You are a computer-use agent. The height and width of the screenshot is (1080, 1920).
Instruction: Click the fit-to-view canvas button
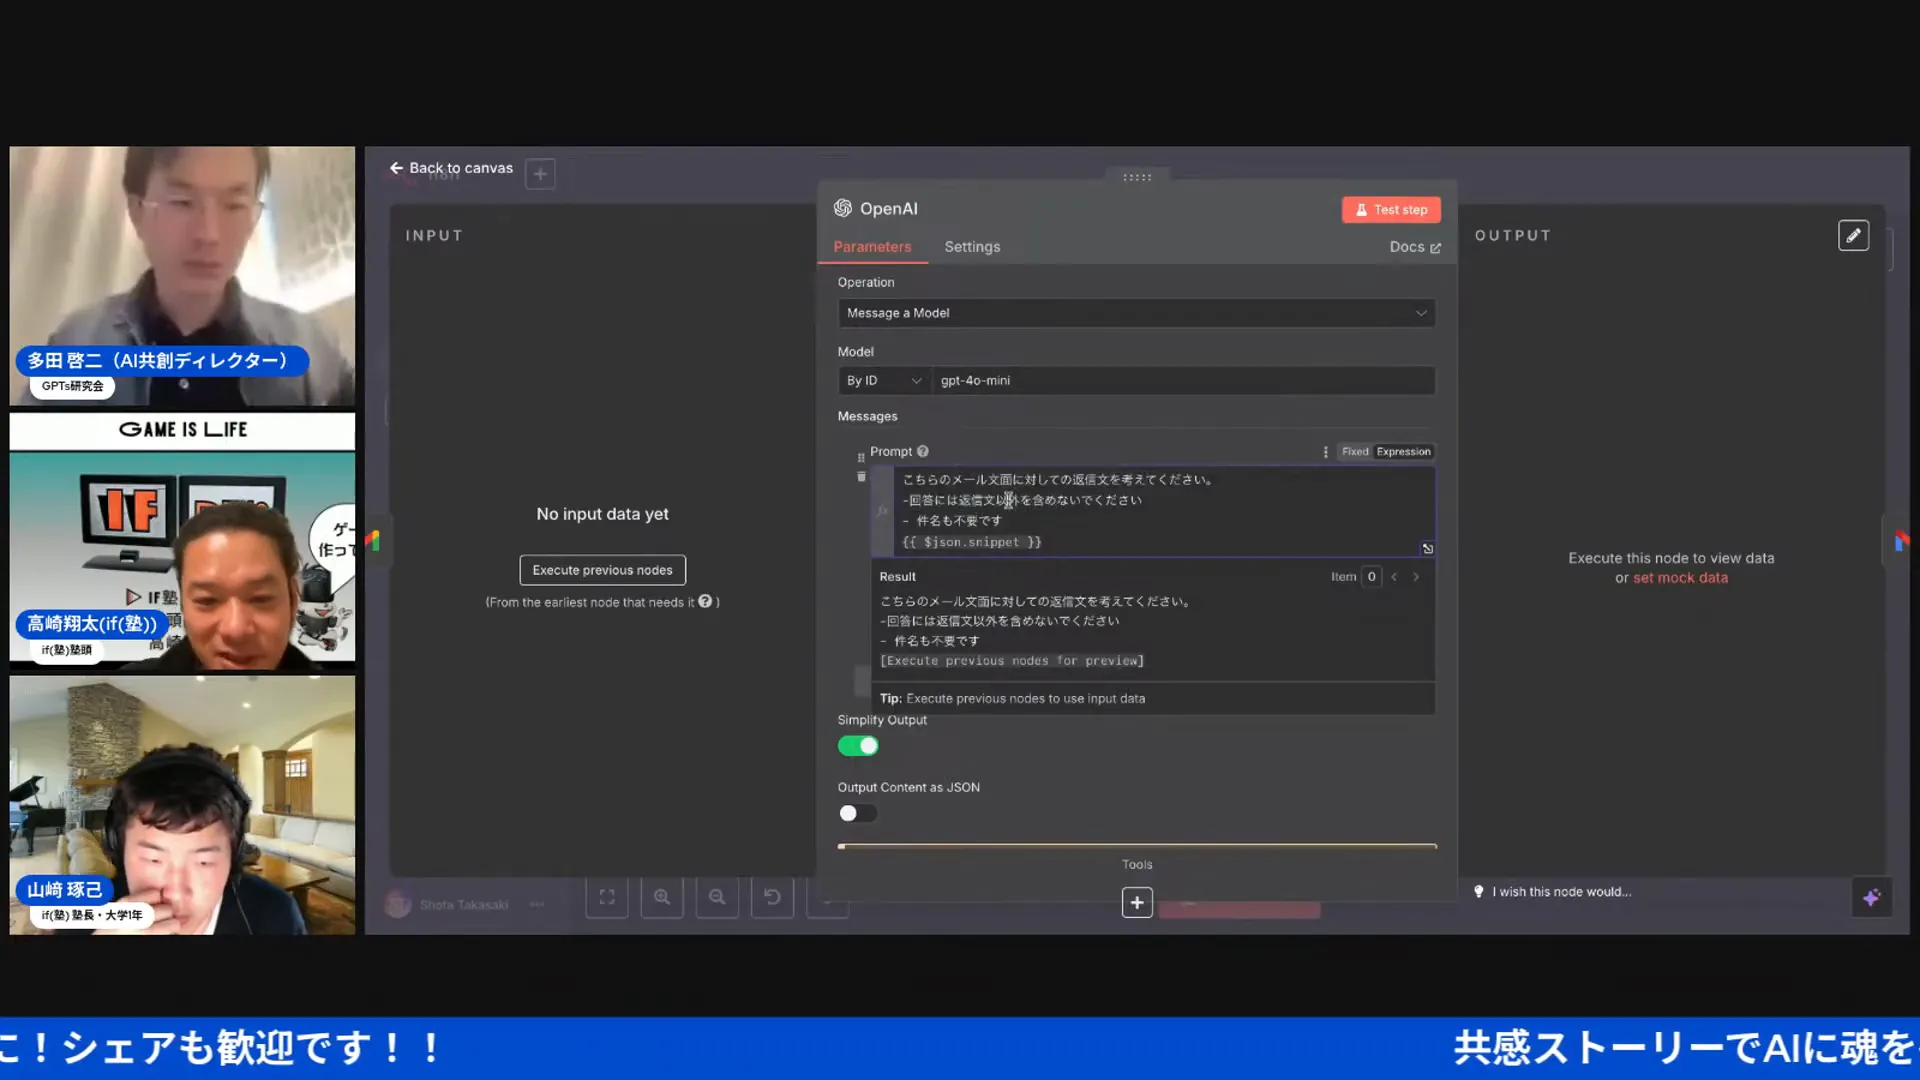(x=607, y=897)
